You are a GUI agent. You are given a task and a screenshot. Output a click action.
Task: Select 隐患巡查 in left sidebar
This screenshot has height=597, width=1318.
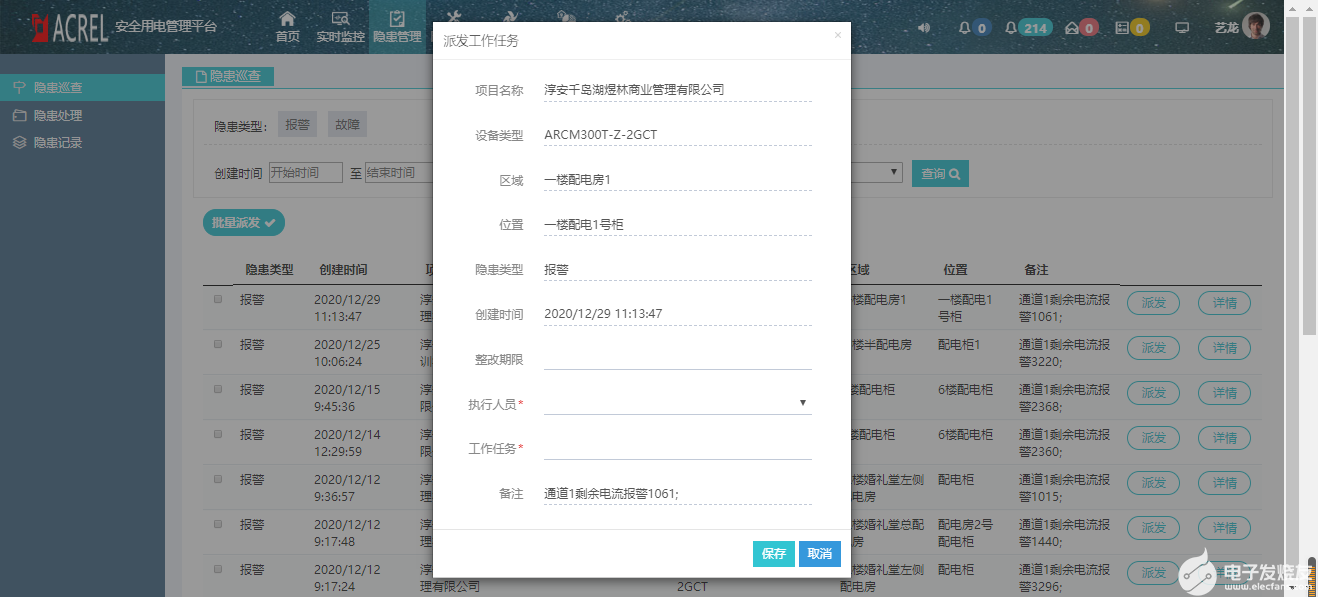pyautogui.click(x=82, y=88)
